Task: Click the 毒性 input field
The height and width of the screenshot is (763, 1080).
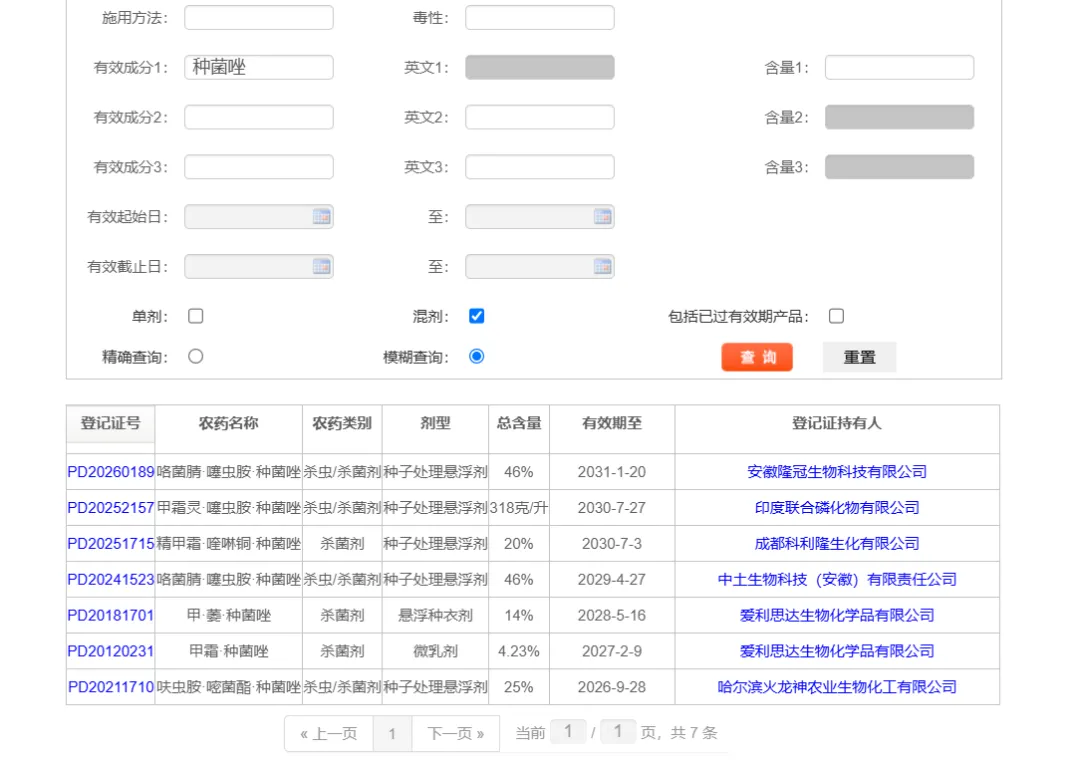Action: (540, 16)
